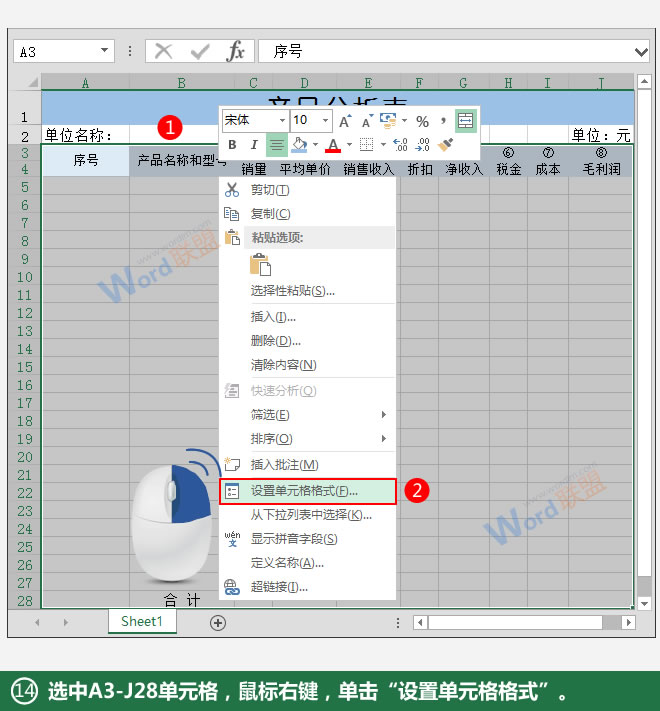660x711 pixels.
Task: Choose 插入(I)... from context menu
Action: 307,317
